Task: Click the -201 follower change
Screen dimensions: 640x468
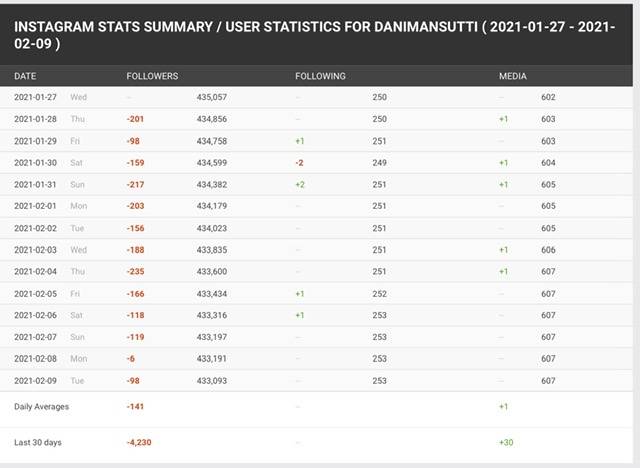Action: pyautogui.click(x=135, y=119)
